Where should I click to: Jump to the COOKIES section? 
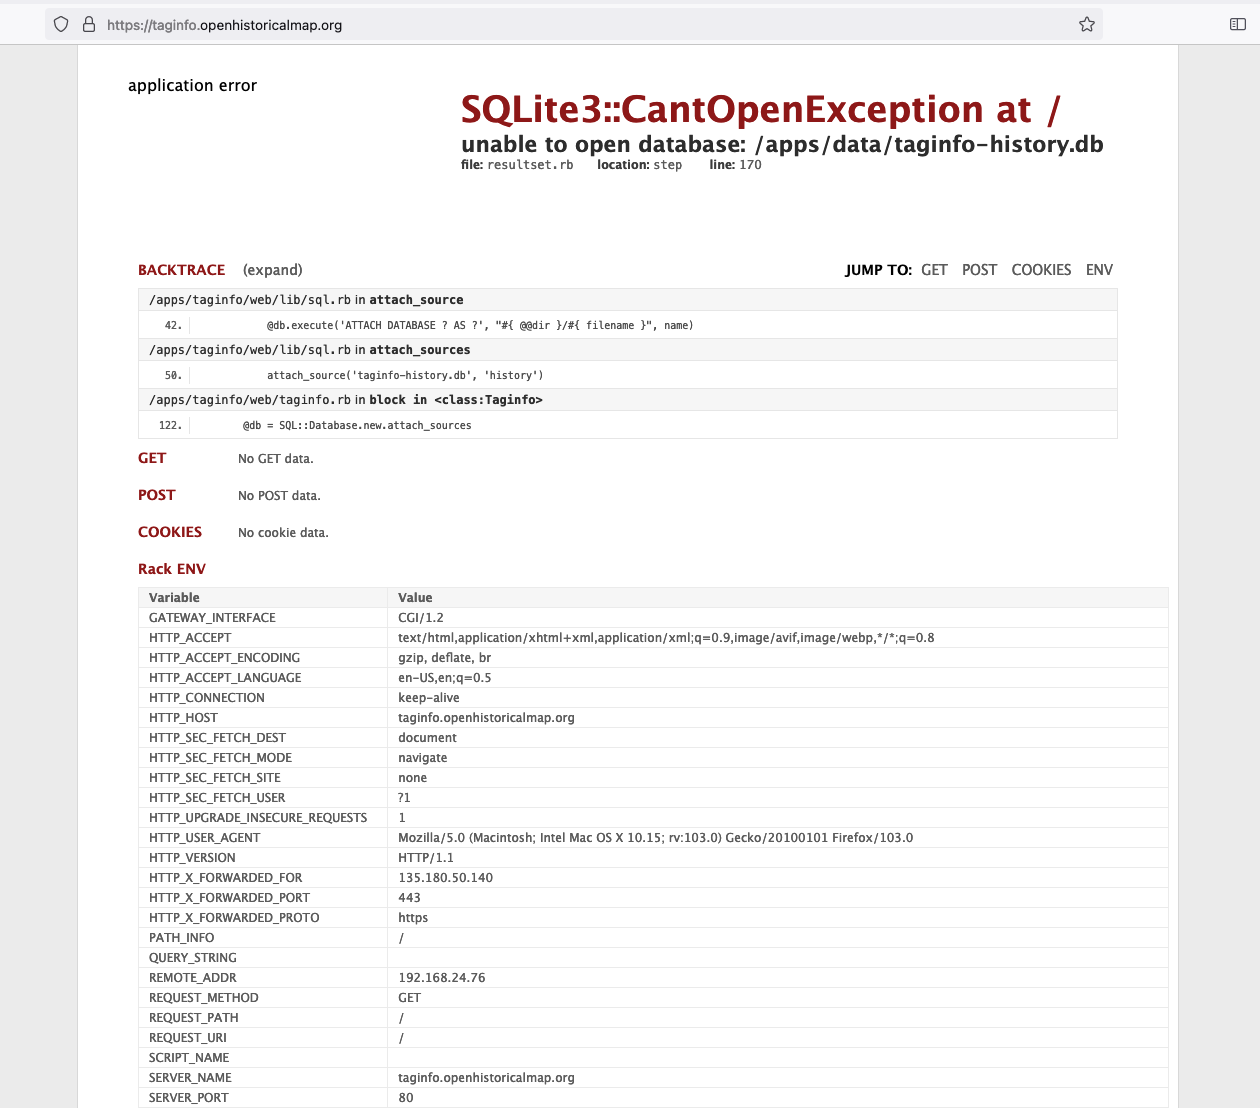tap(1041, 269)
